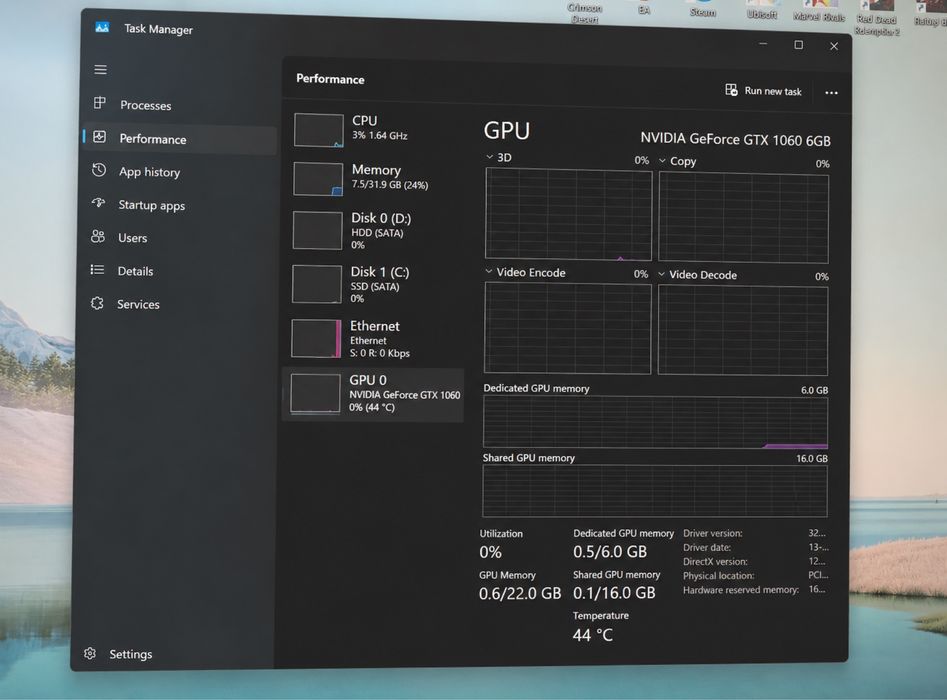The width and height of the screenshot is (947, 700).
Task: Click the 0.5/6.0 GB dedicated memory value
Action: pos(610,551)
